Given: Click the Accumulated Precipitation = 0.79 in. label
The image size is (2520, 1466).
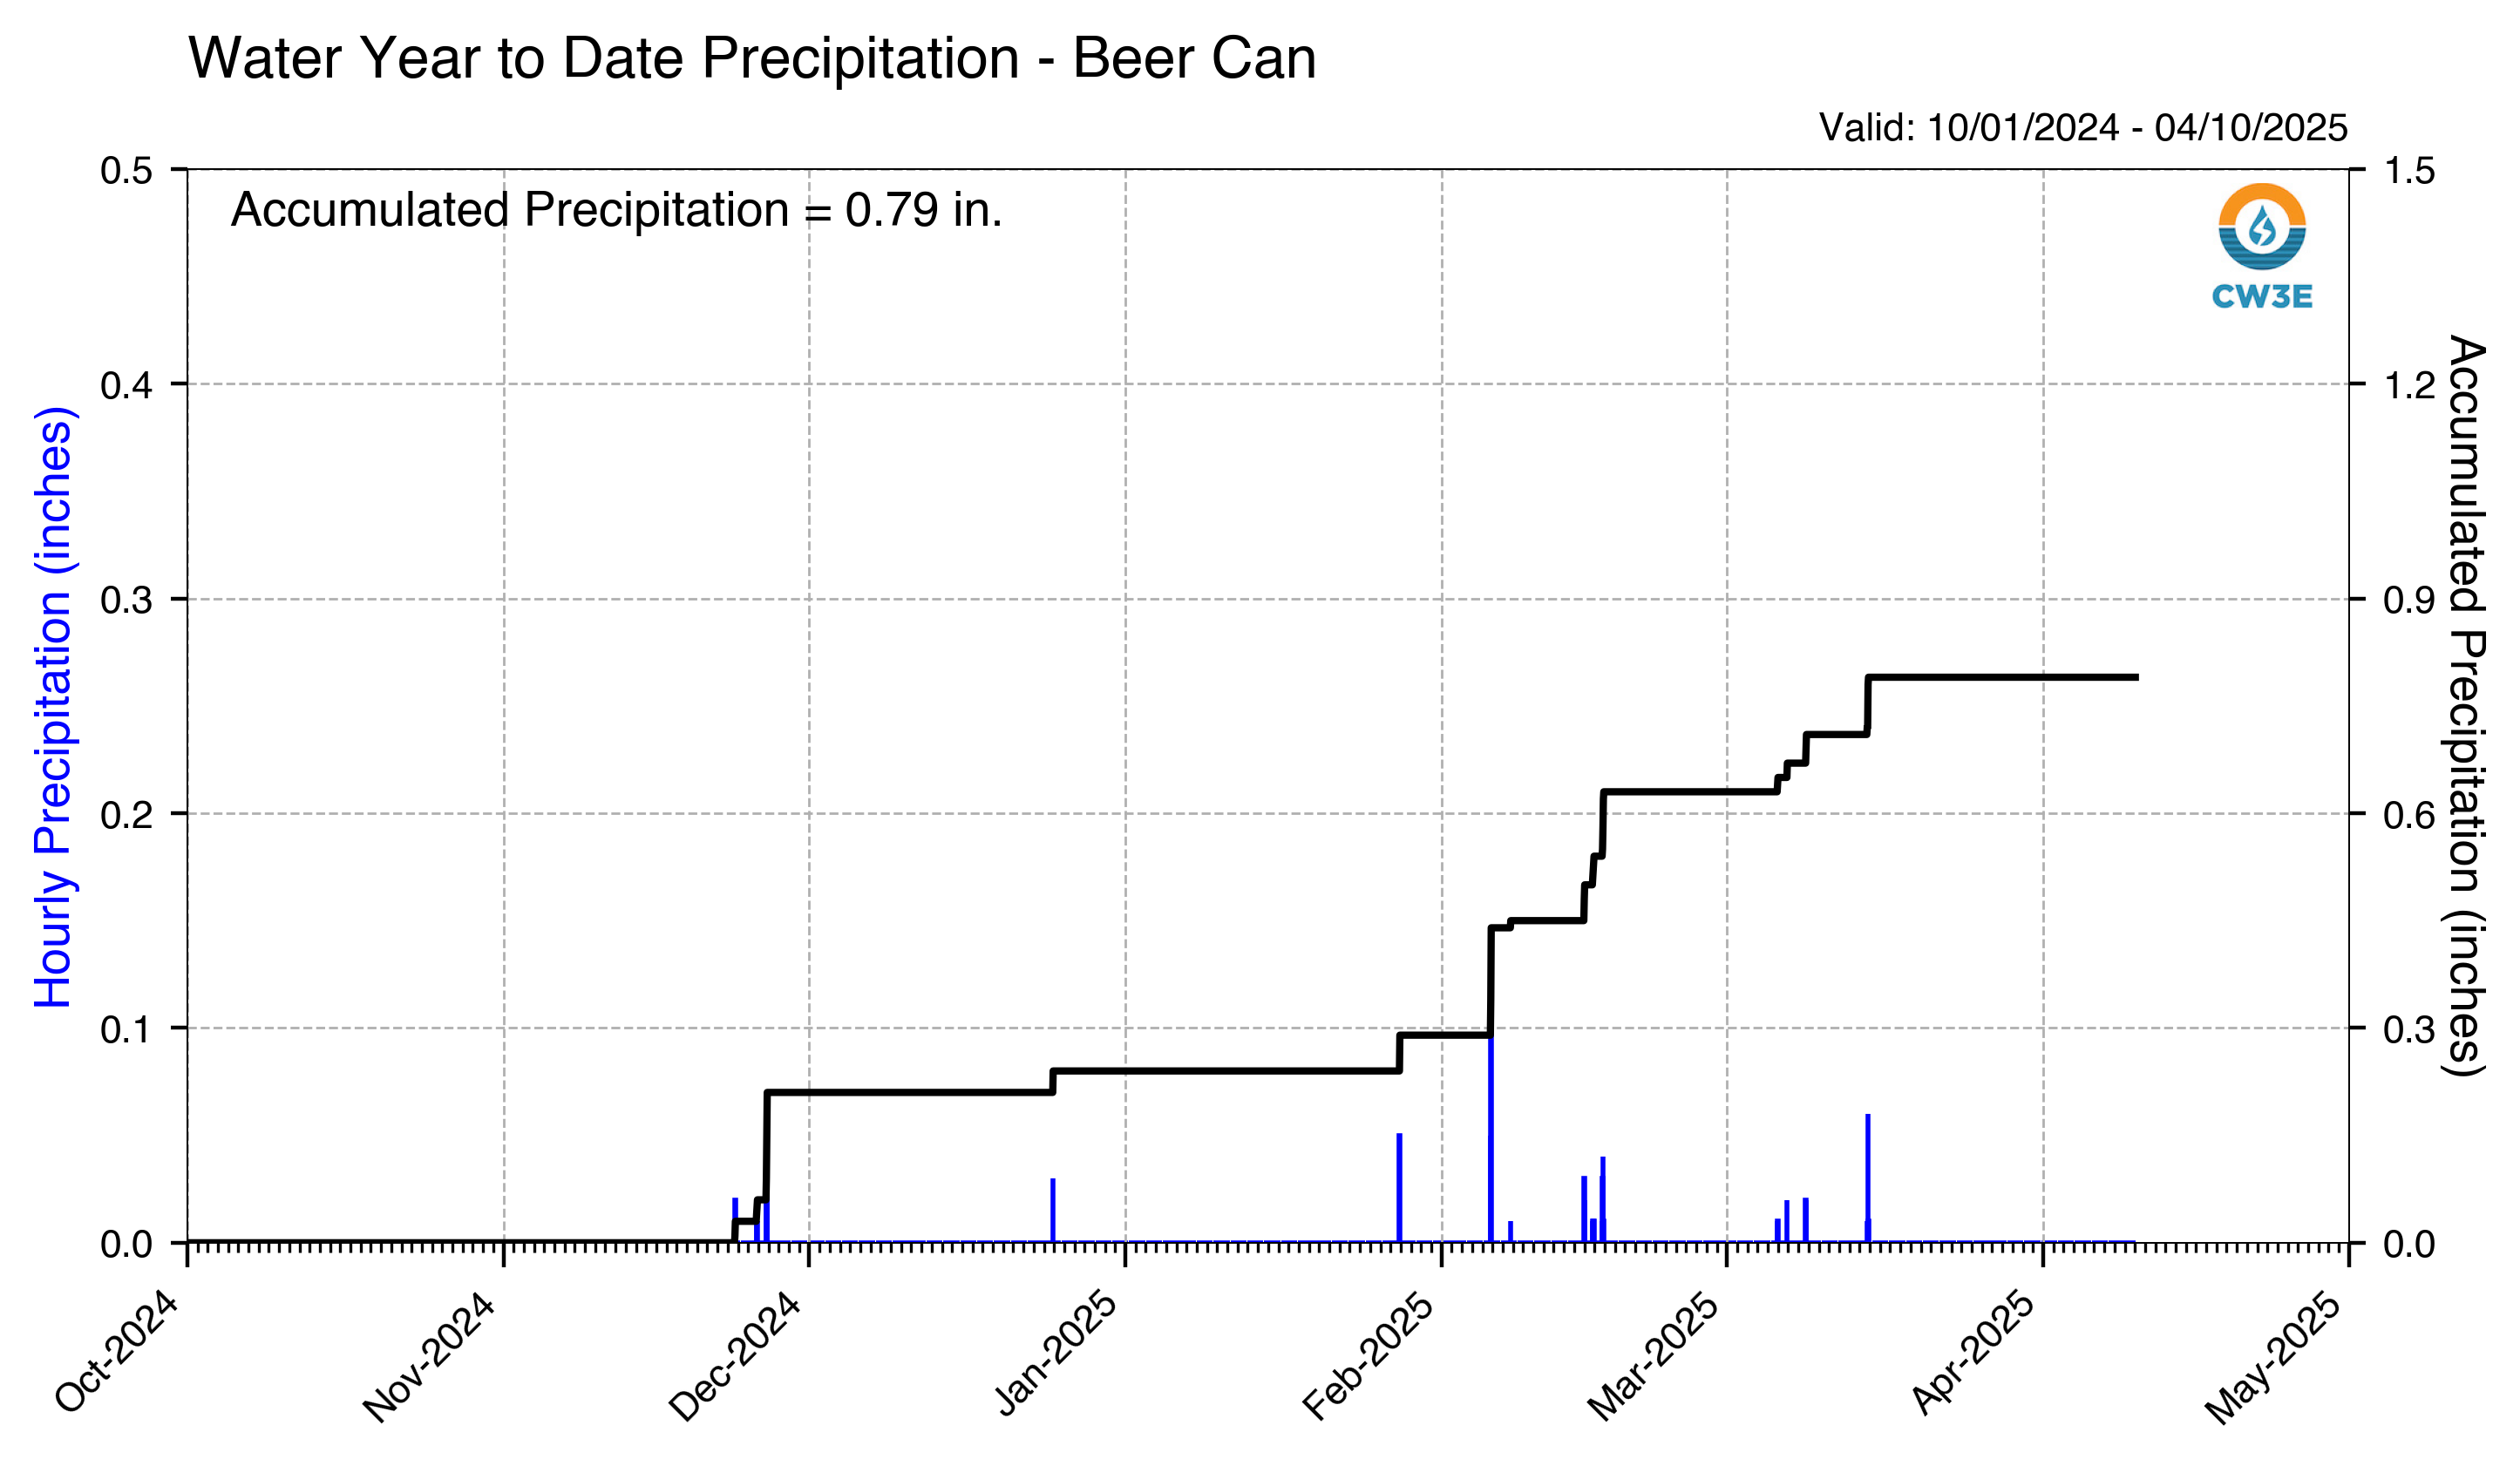Looking at the screenshot, I should coord(616,210).
